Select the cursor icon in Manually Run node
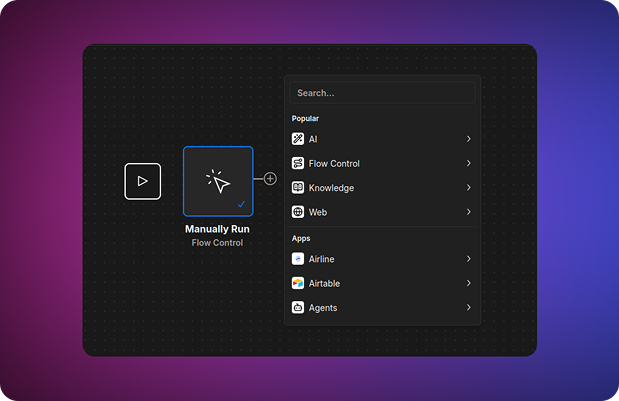 (x=218, y=181)
